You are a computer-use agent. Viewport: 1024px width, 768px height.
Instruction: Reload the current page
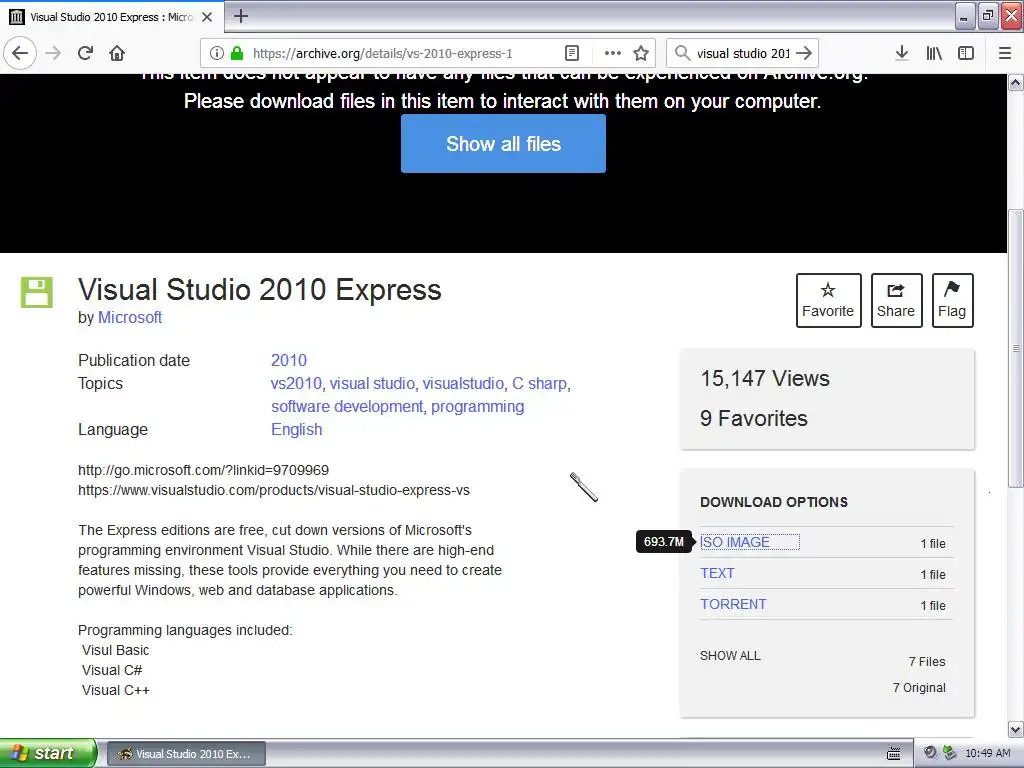(x=85, y=53)
